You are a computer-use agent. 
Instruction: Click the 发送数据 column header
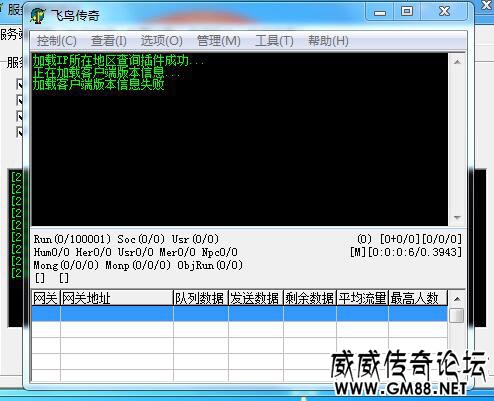pyautogui.click(x=256, y=298)
